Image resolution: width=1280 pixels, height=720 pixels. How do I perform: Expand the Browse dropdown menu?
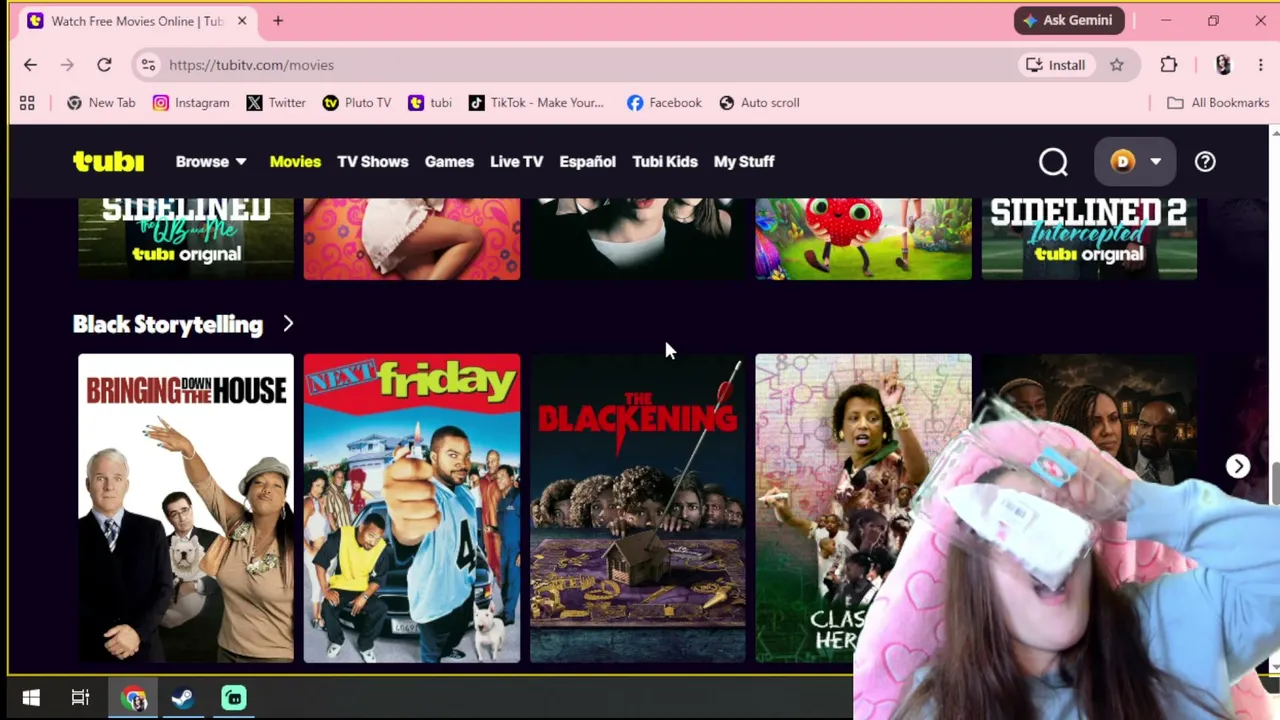(211, 161)
